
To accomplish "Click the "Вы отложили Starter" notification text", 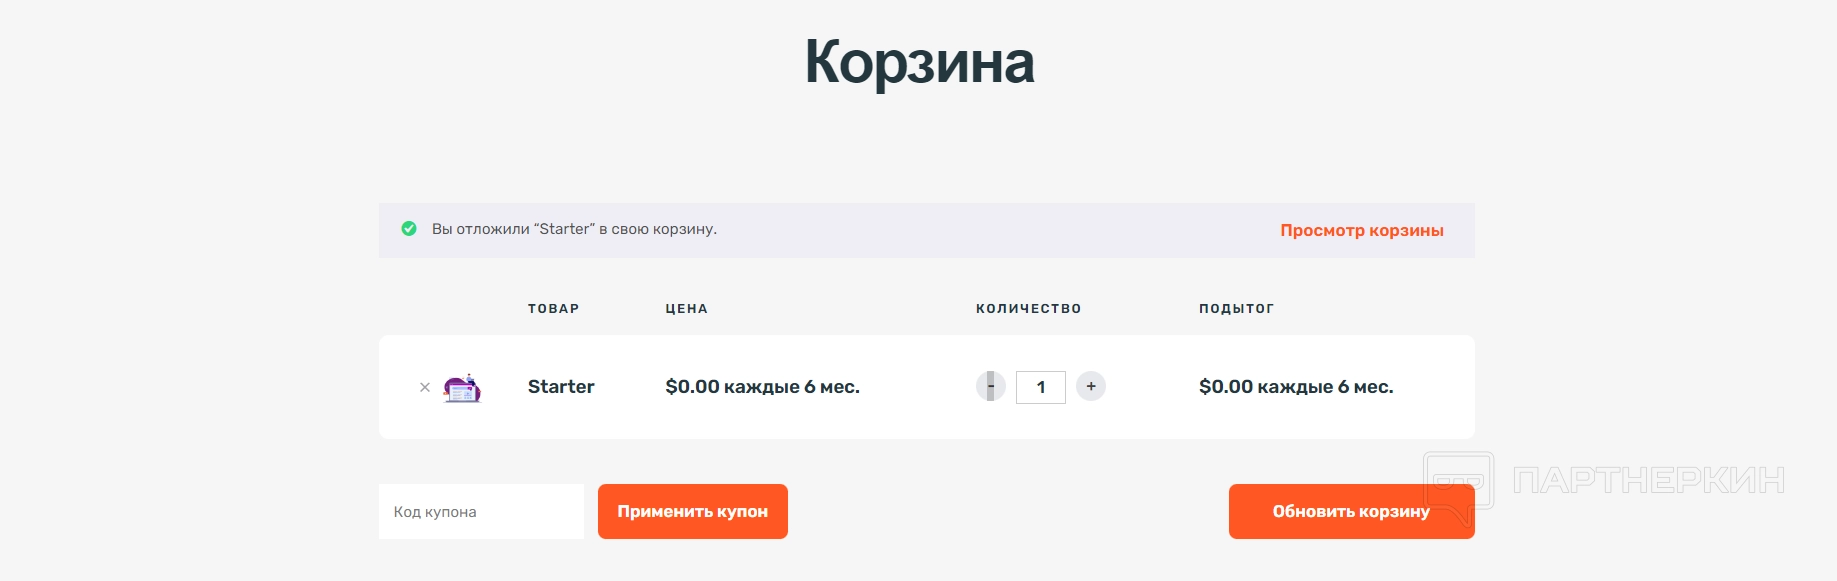I will (x=574, y=229).
